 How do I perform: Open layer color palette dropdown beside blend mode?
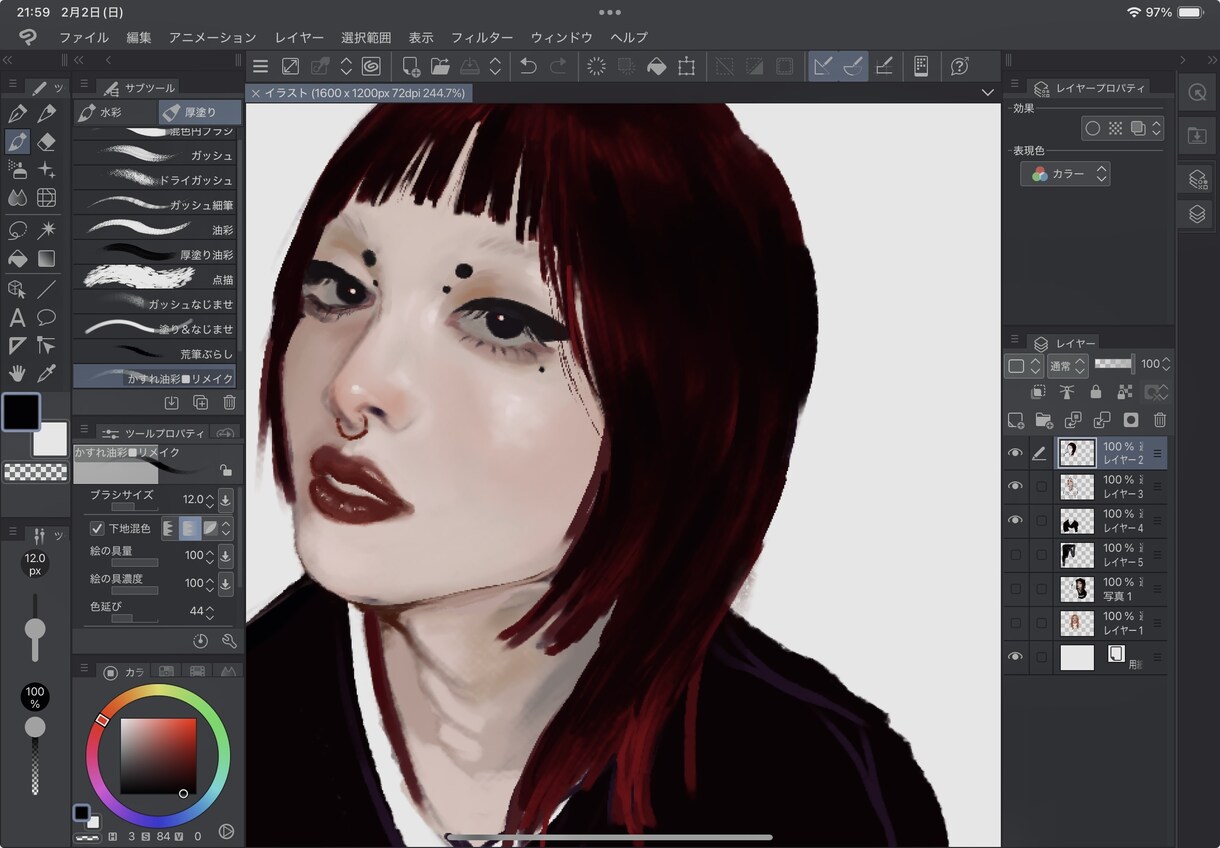point(1024,366)
